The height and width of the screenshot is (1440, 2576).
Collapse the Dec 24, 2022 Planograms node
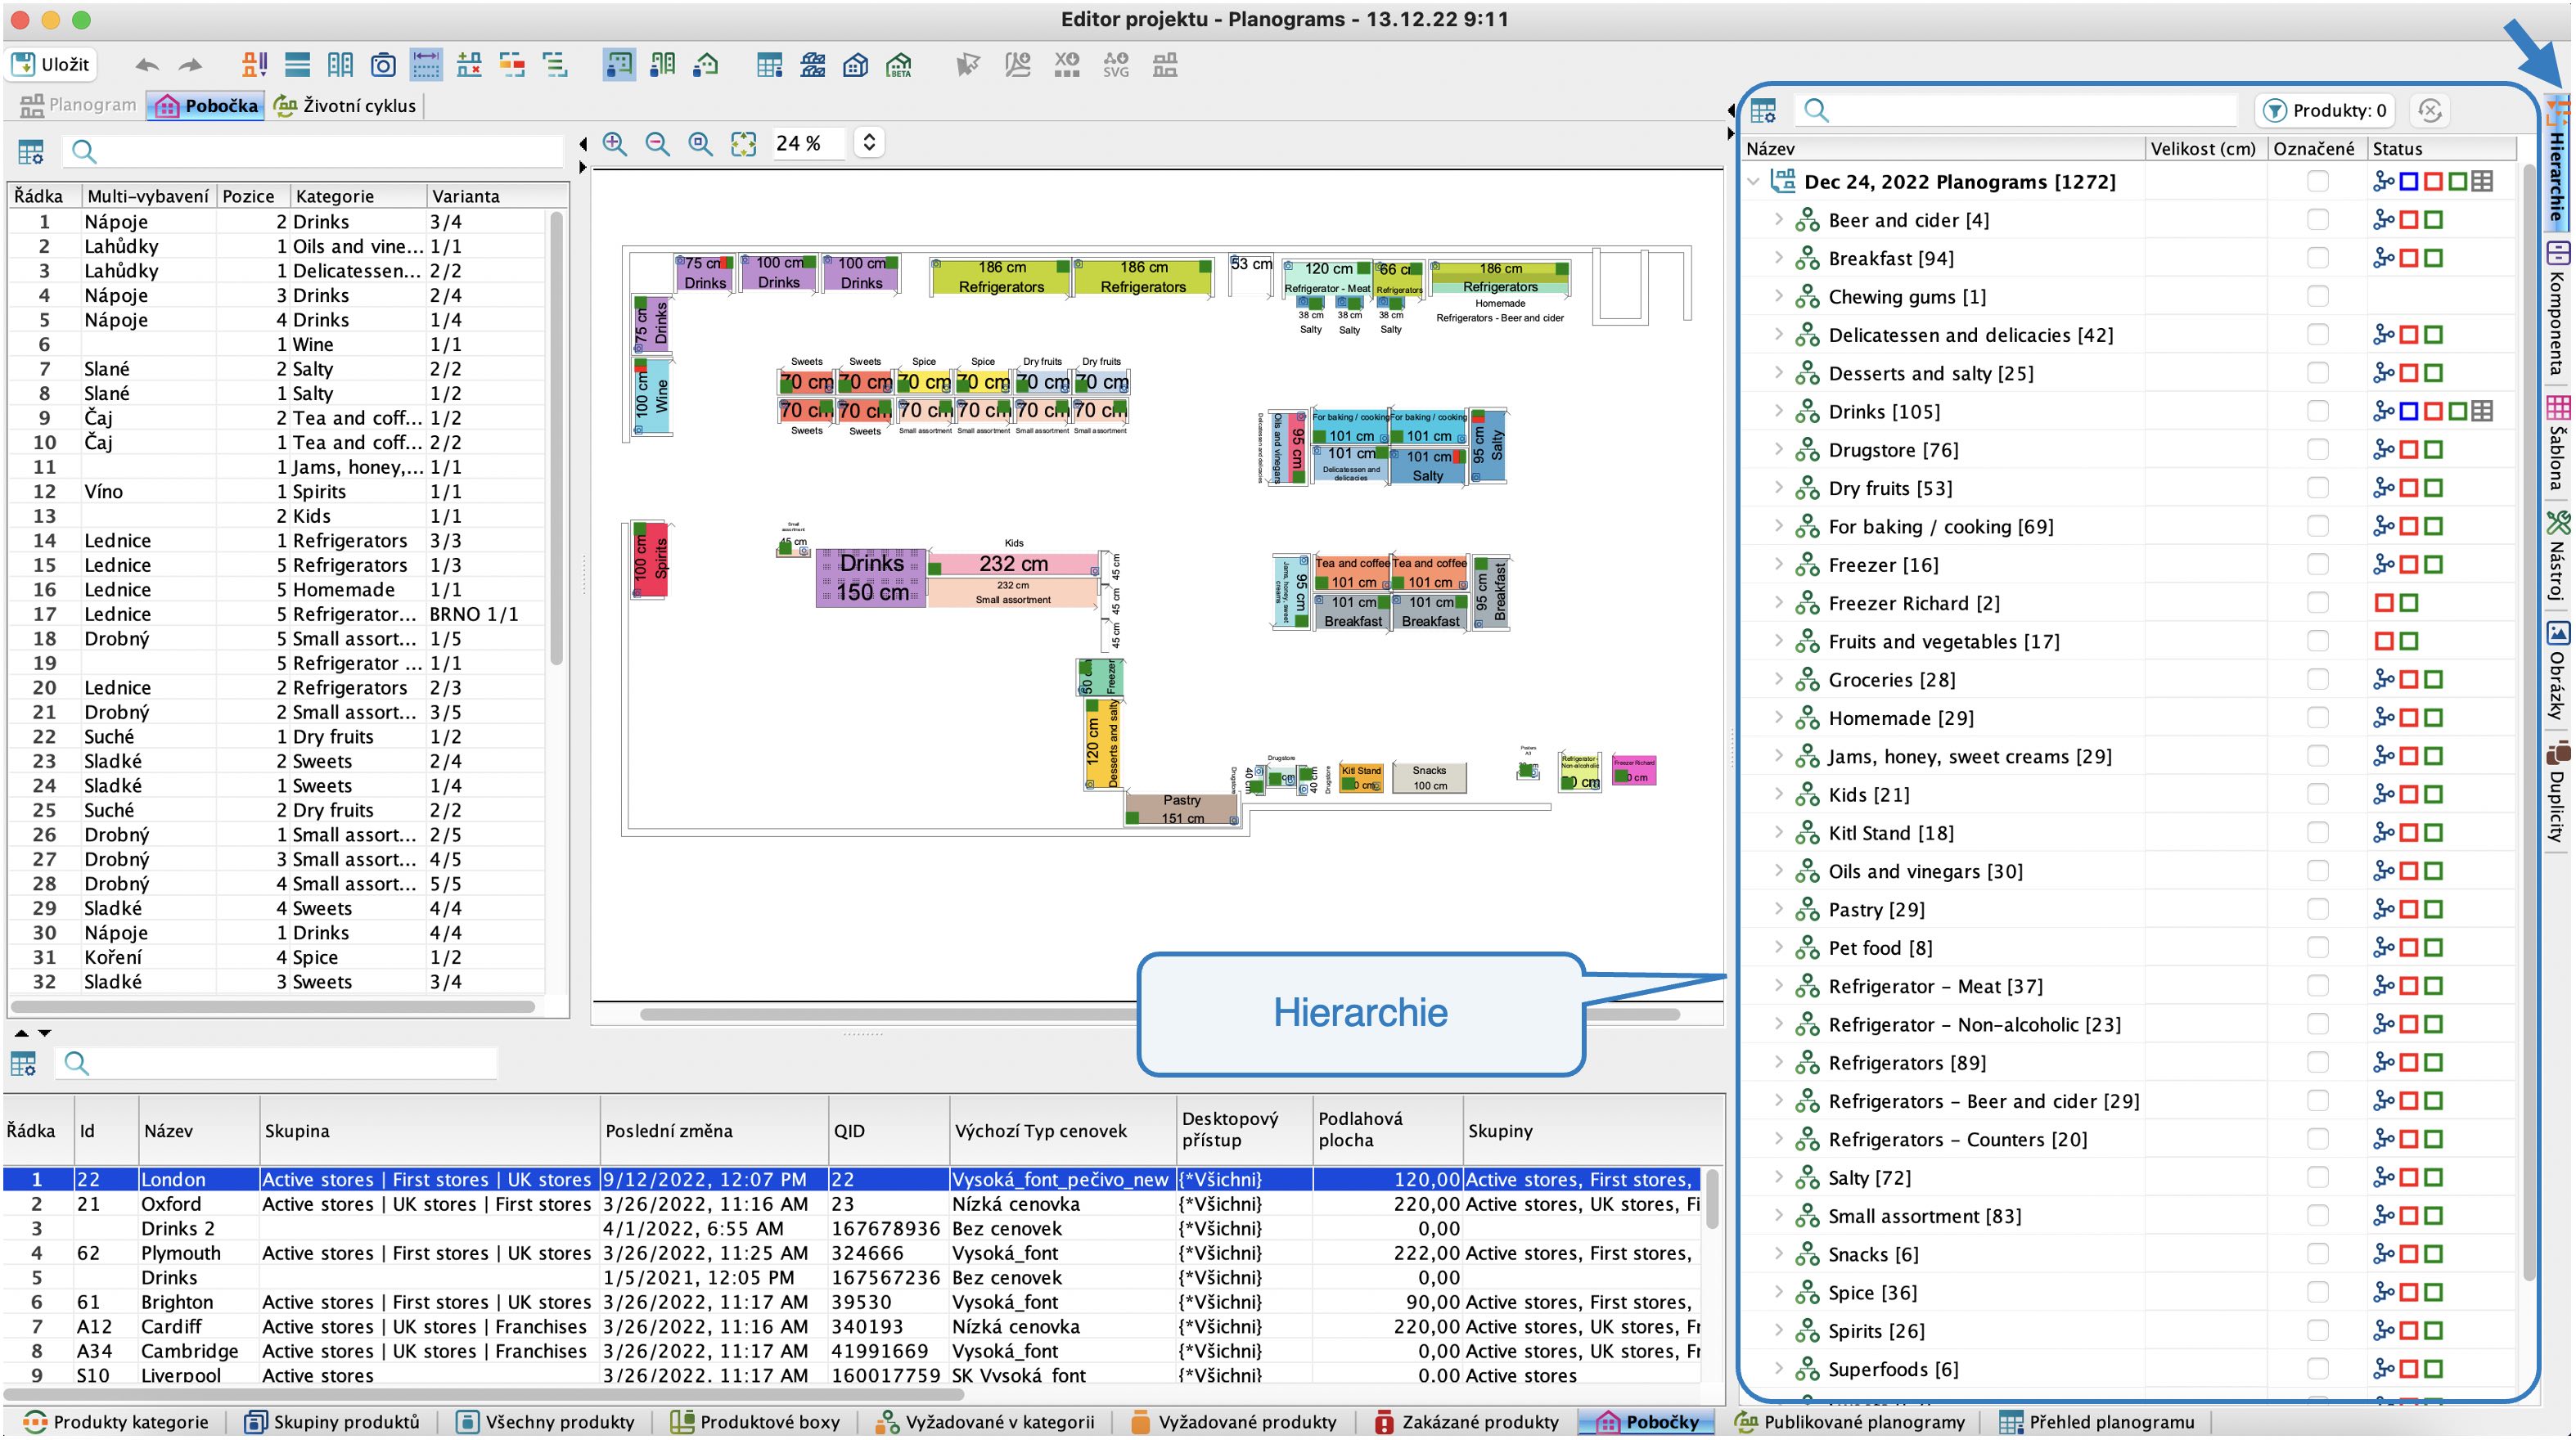[1753, 182]
